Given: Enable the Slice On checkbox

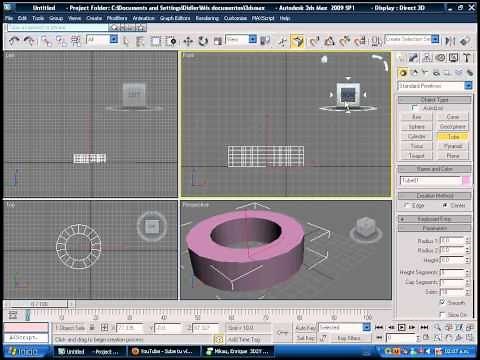Looking at the screenshot, I should pos(442,314).
